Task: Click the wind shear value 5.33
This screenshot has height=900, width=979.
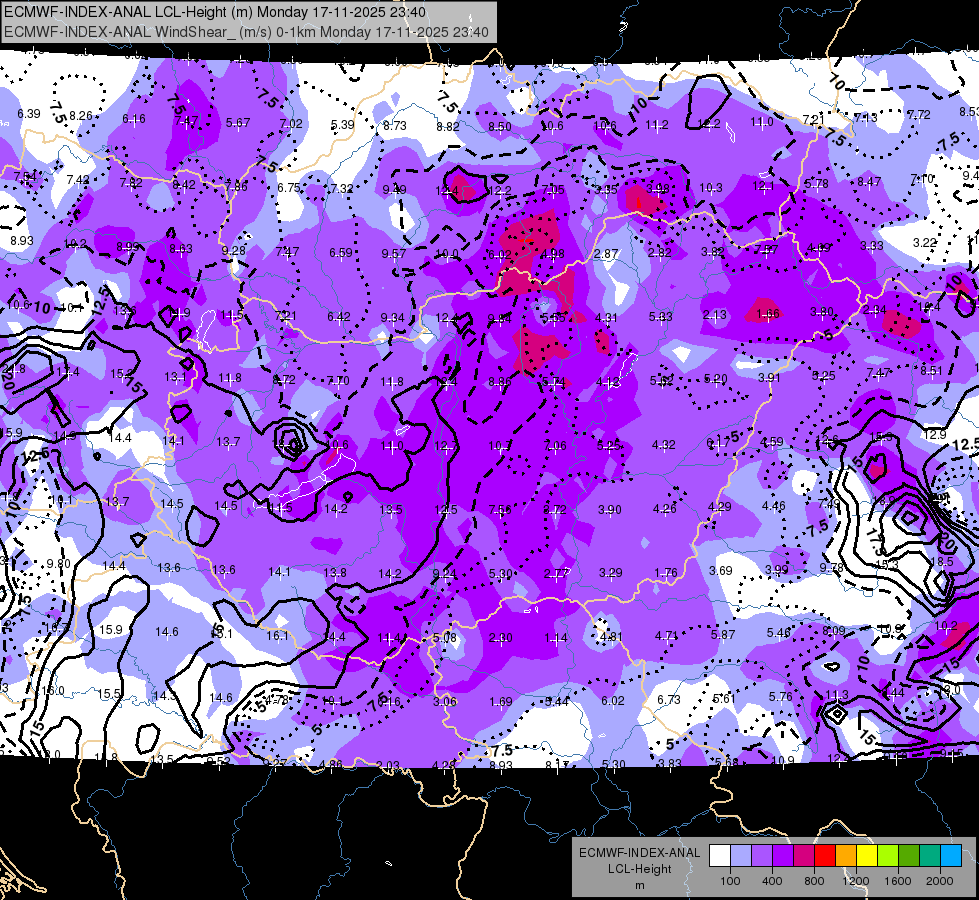Action: [661, 317]
